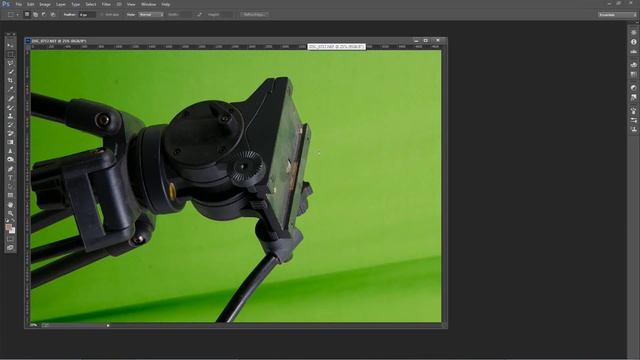Viewport: 640px width, 360px height.
Task: Open the View menu
Action: tap(131, 4)
